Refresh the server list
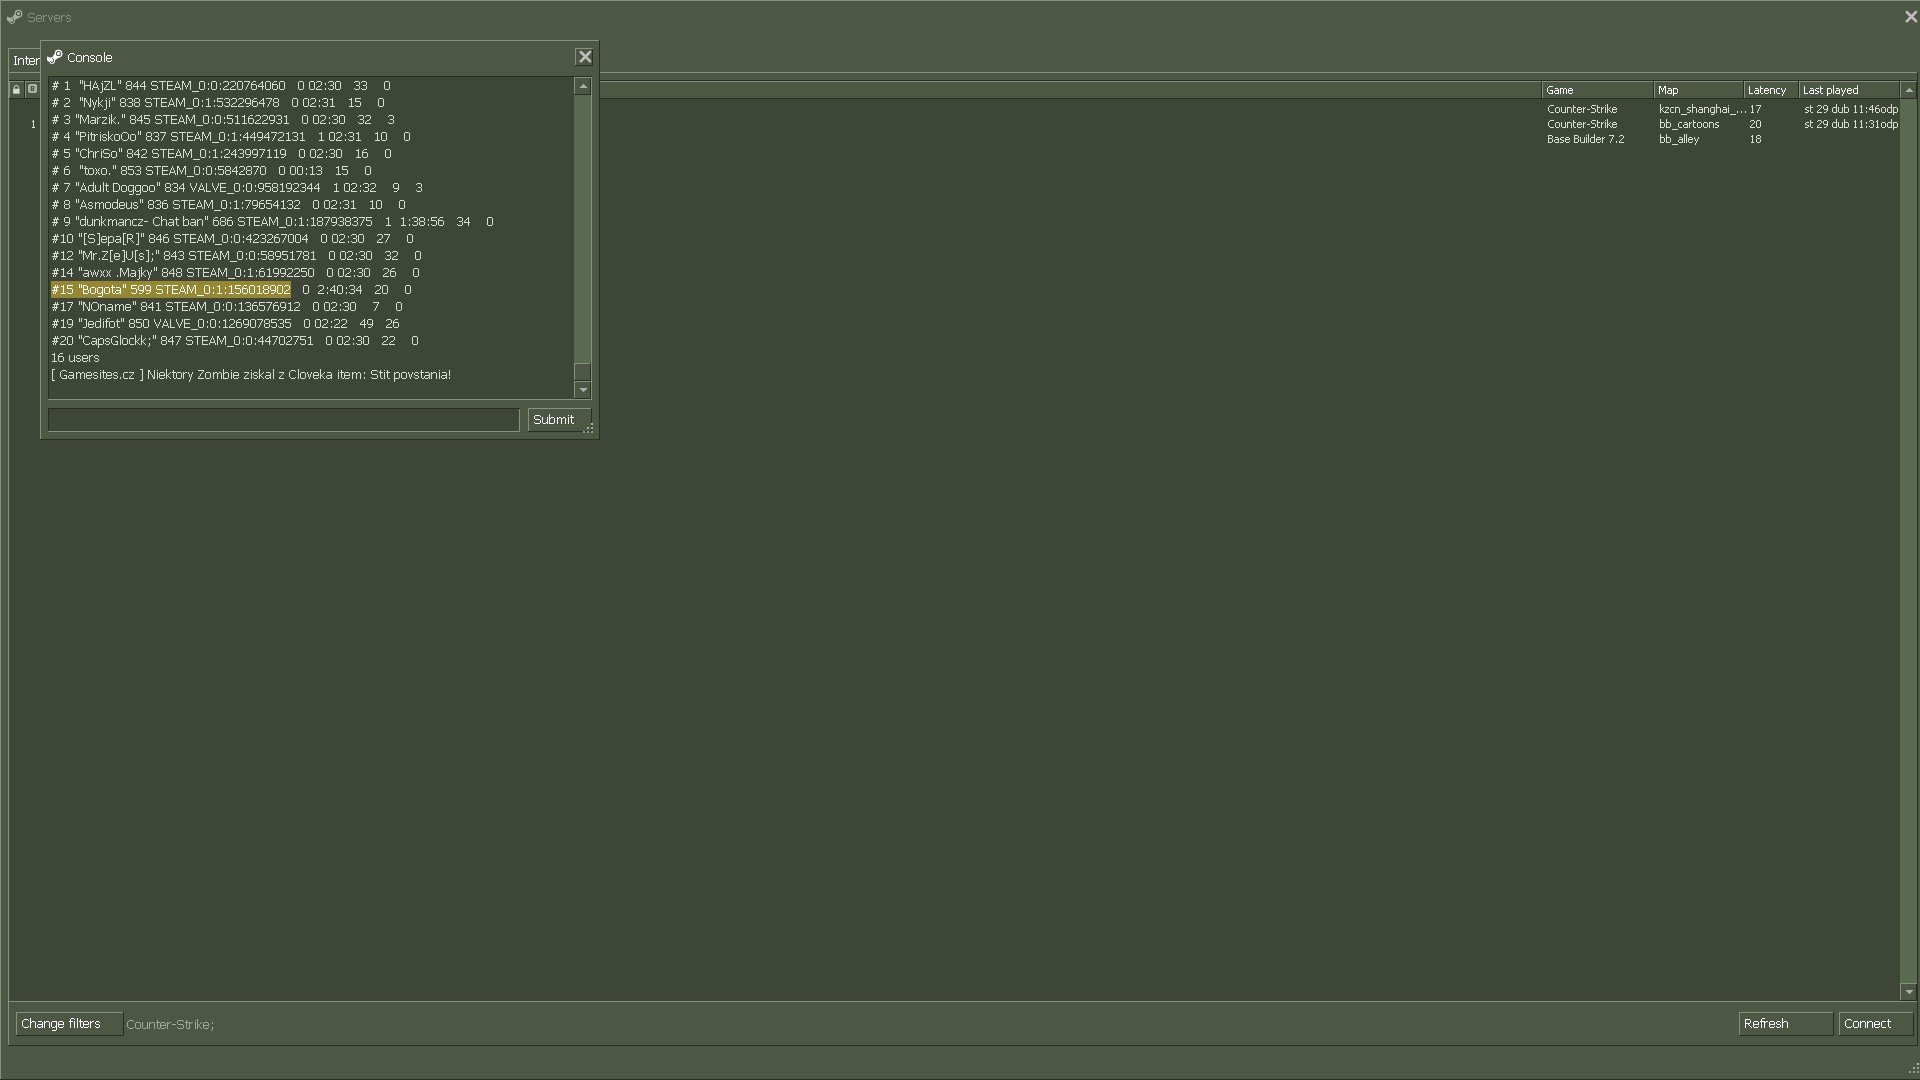1920x1080 pixels. click(x=1784, y=1024)
